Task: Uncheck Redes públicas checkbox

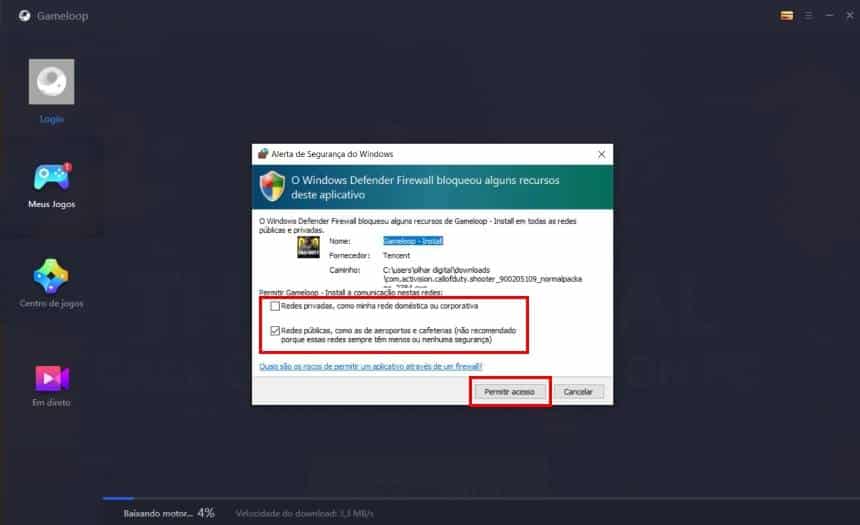Action: coord(275,331)
